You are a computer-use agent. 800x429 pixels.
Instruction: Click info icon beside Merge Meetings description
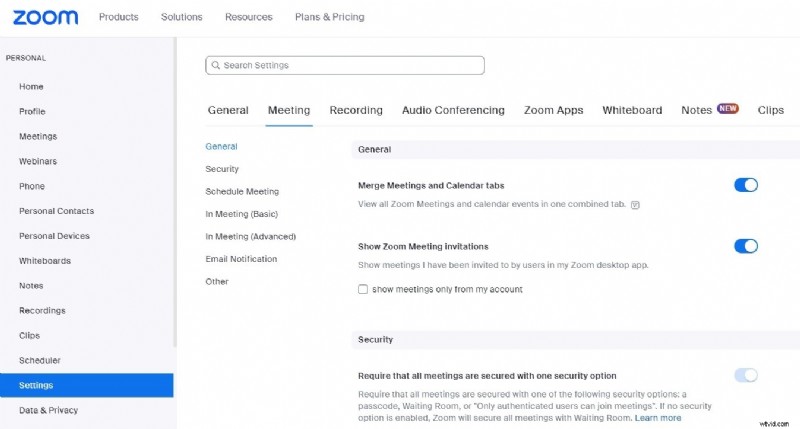point(635,204)
